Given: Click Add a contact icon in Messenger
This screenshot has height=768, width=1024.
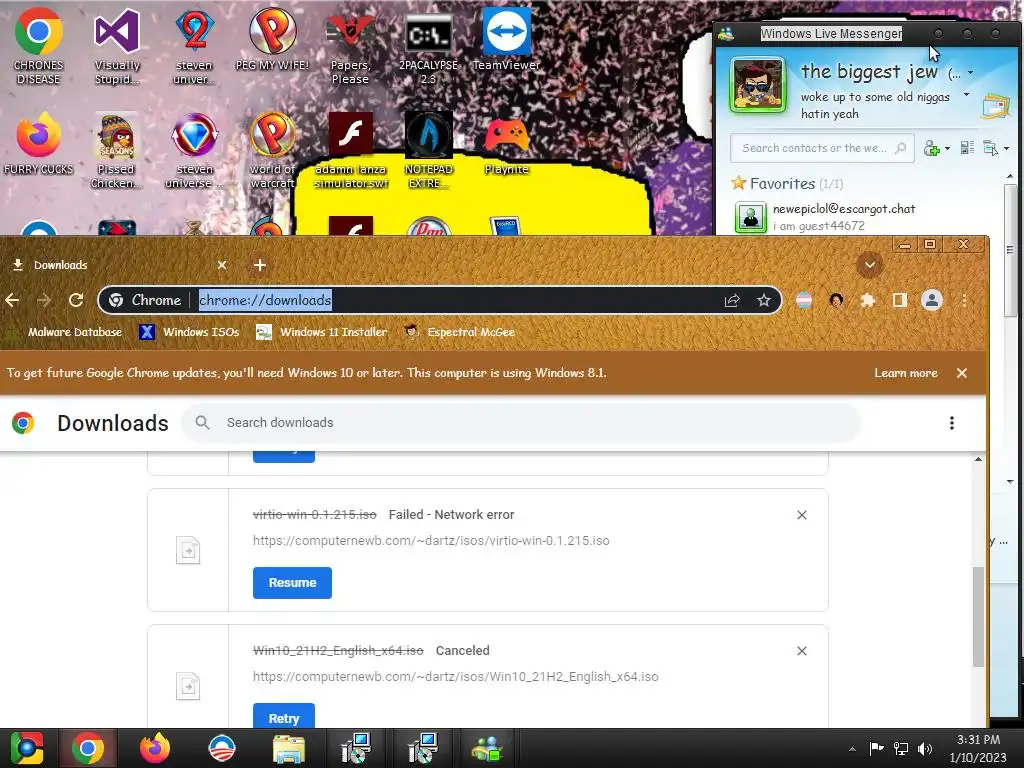Looking at the screenshot, I should point(932,149).
